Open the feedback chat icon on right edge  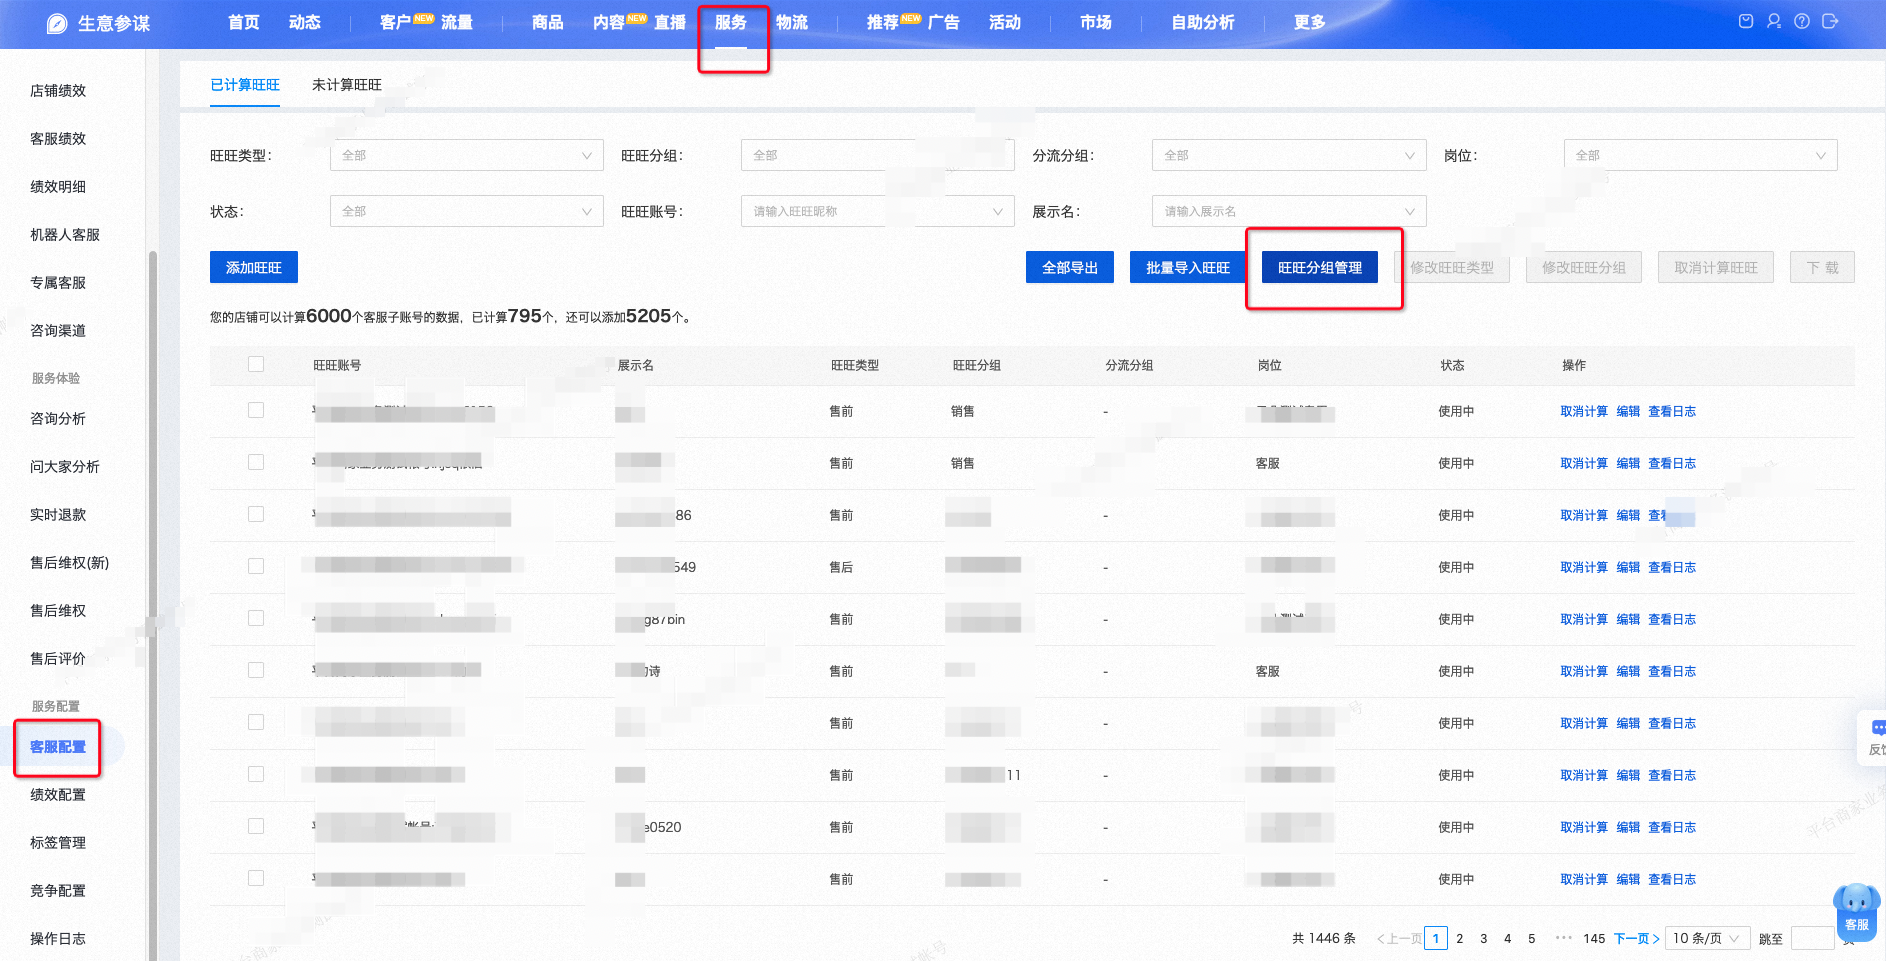tap(1878, 728)
